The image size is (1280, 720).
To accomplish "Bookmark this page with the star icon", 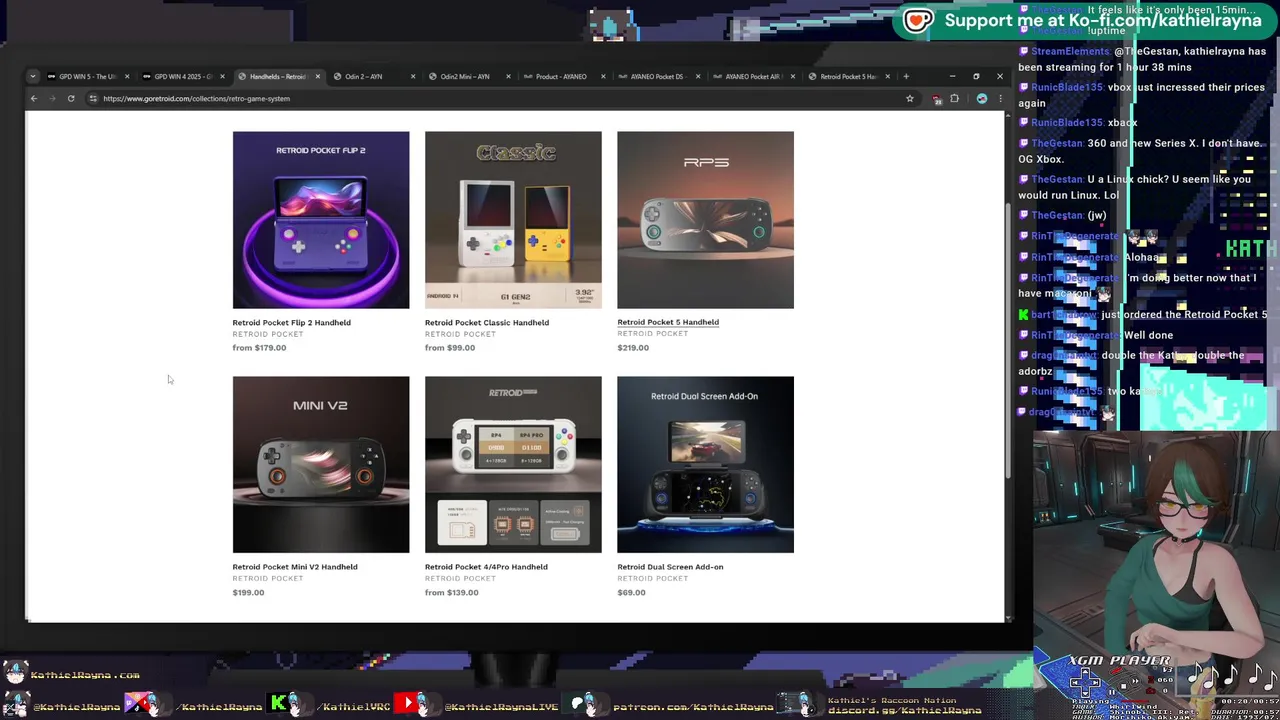I will 910,98.
